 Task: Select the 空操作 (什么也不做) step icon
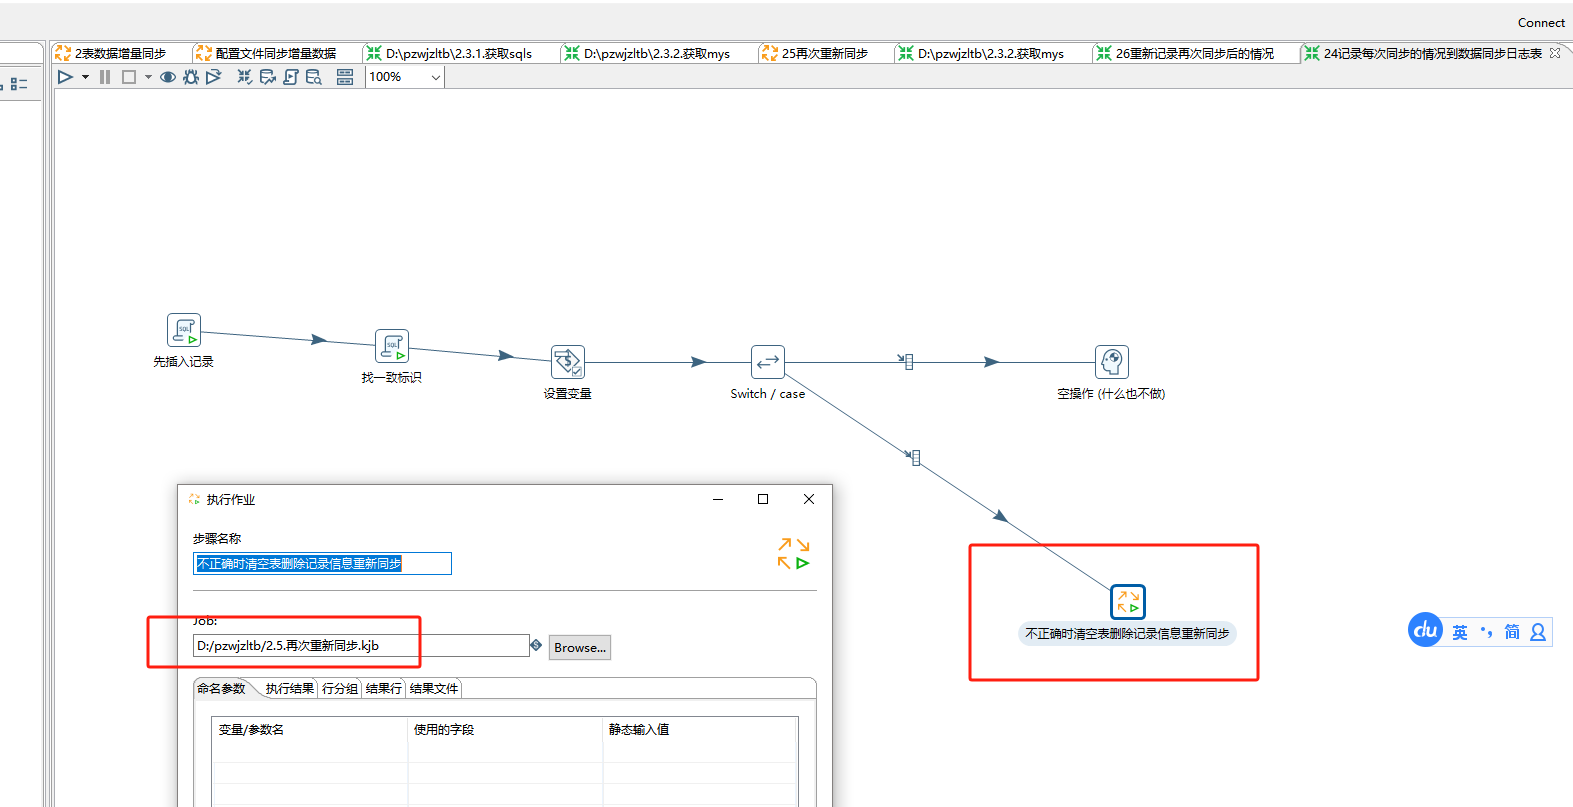[x=1112, y=362]
